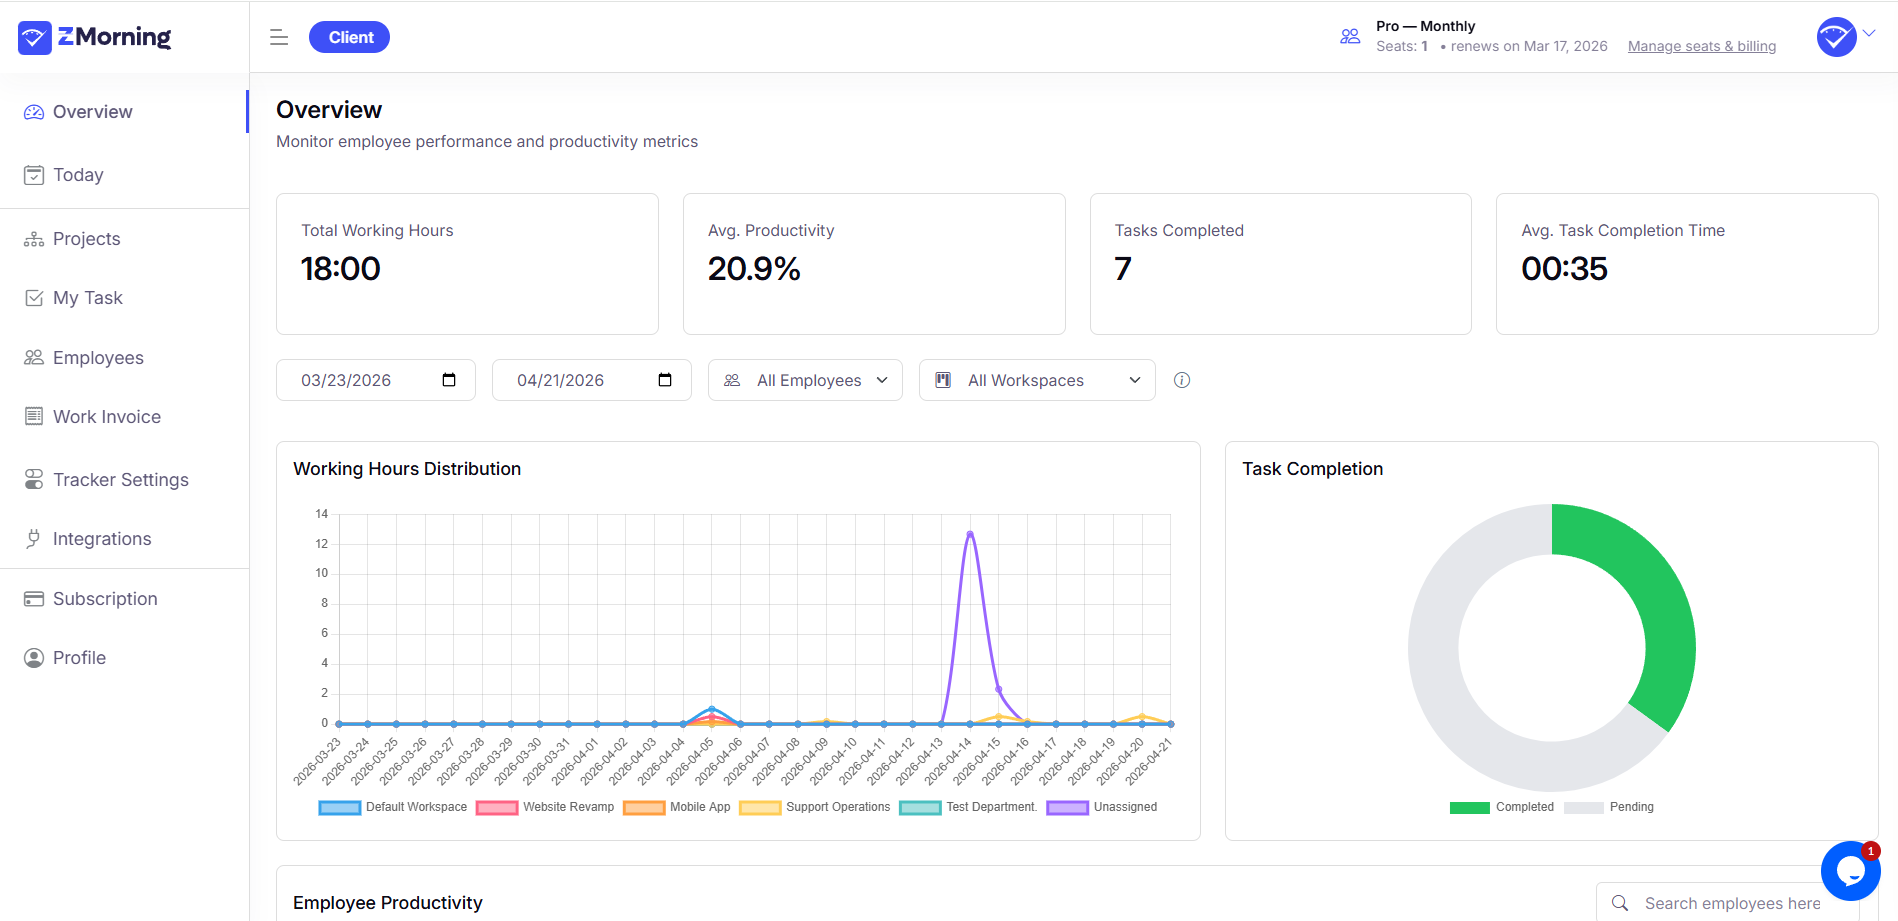Select the Today calendar icon
This screenshot has width=1898, height=921.
coord(33,174)
